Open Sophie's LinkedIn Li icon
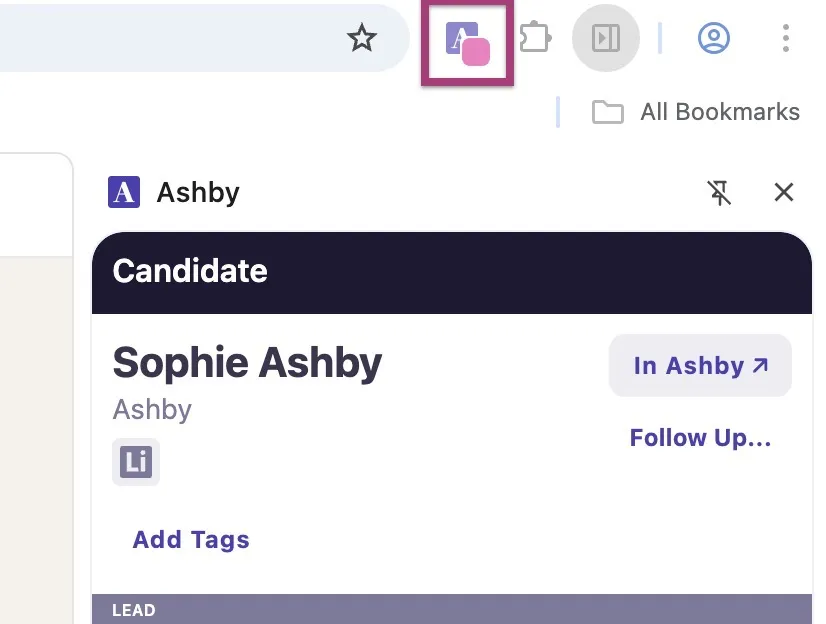Screen dimensions: 826x624 (x=136, y=462)
